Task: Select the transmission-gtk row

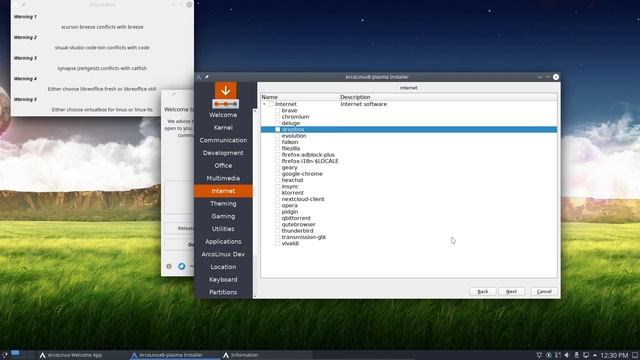Action: (x=409, y=237)
